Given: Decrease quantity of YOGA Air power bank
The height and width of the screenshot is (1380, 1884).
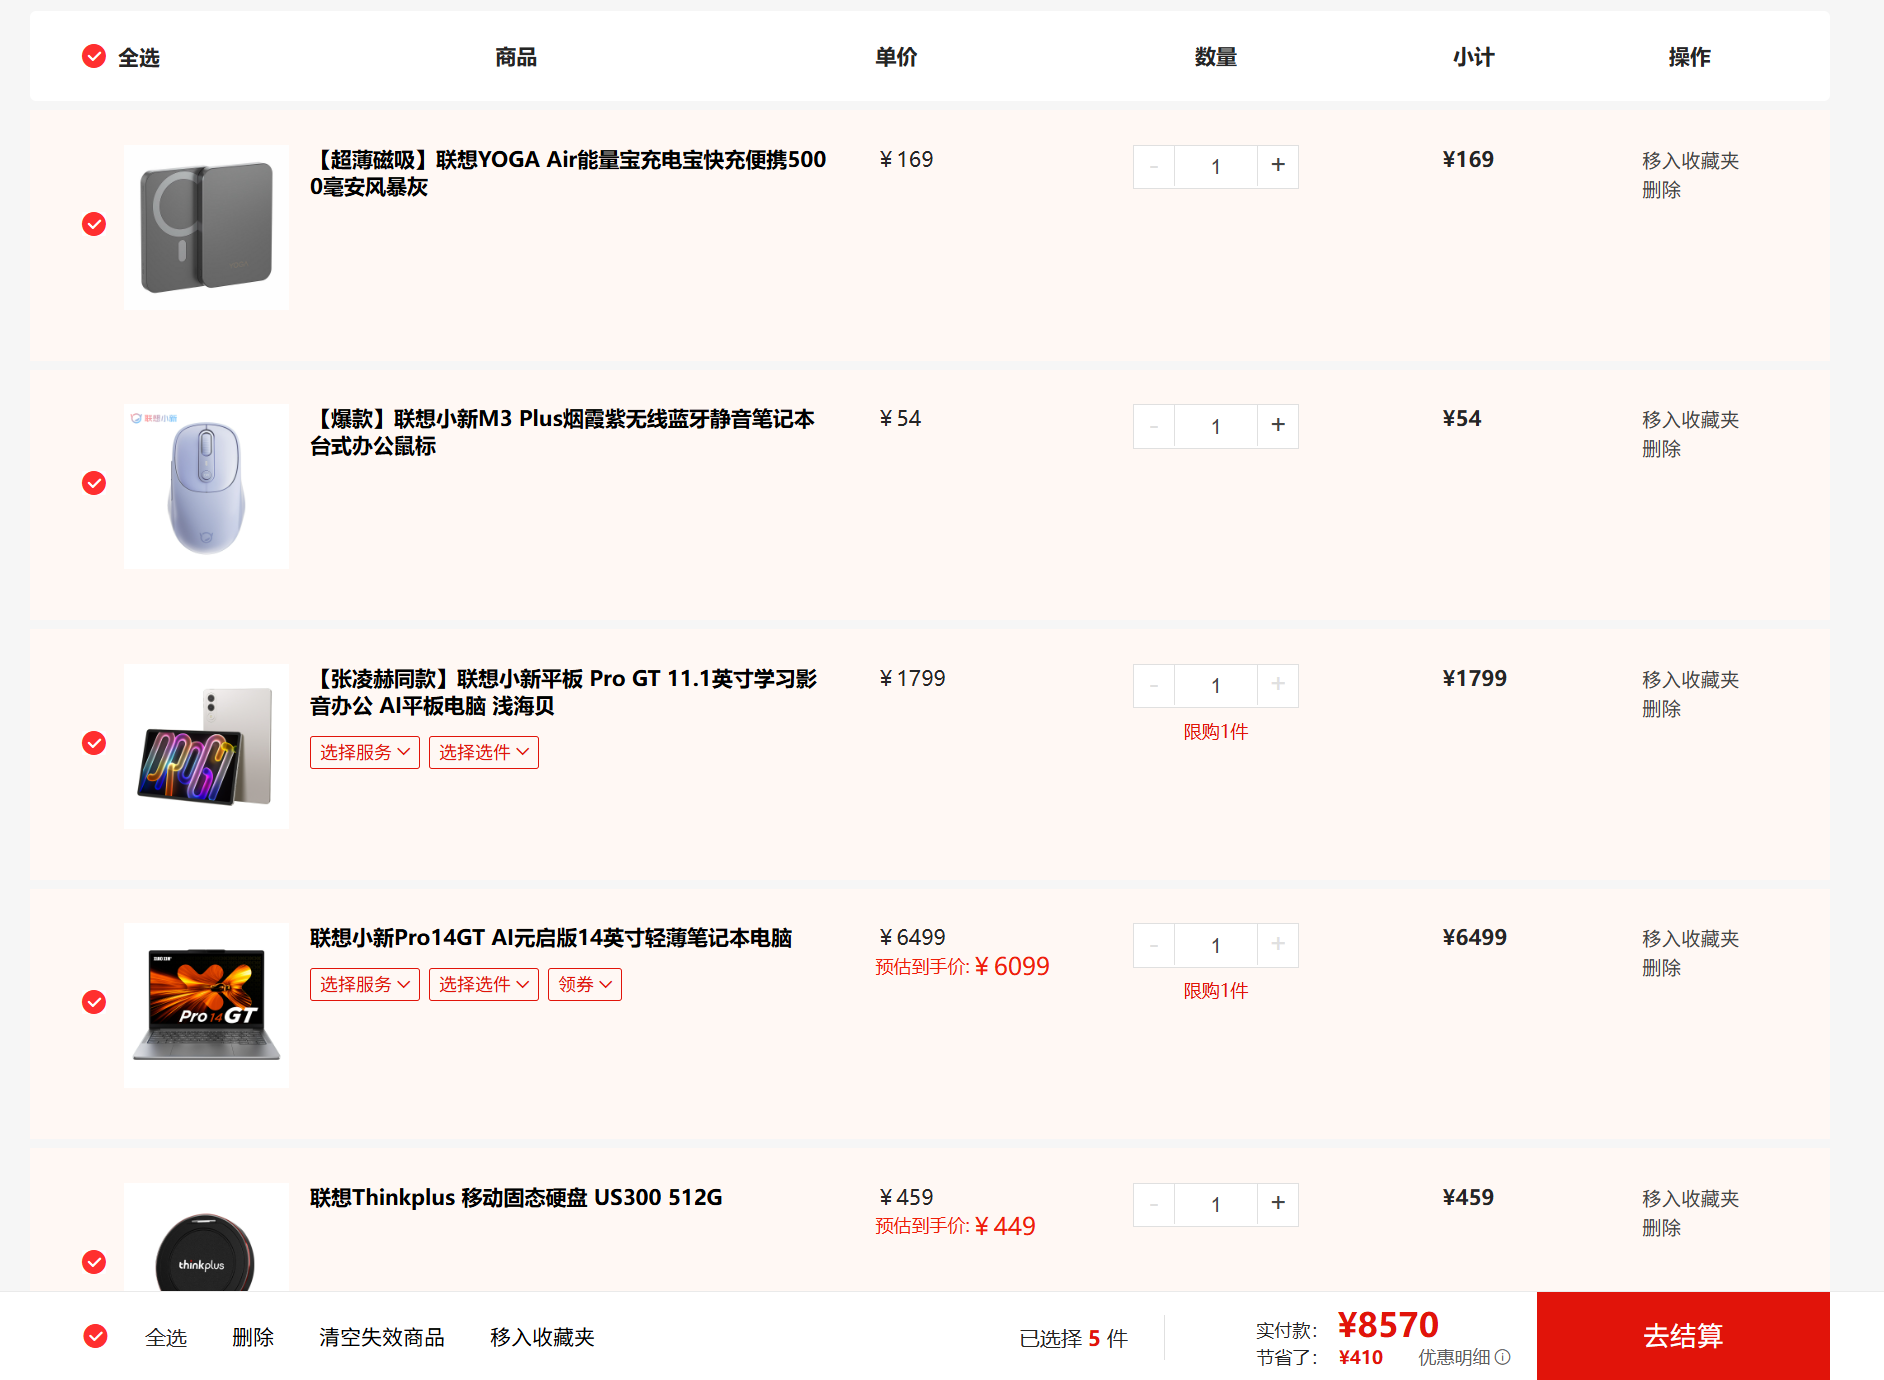Looking at the screenshot, I should tap(1154, 166).
